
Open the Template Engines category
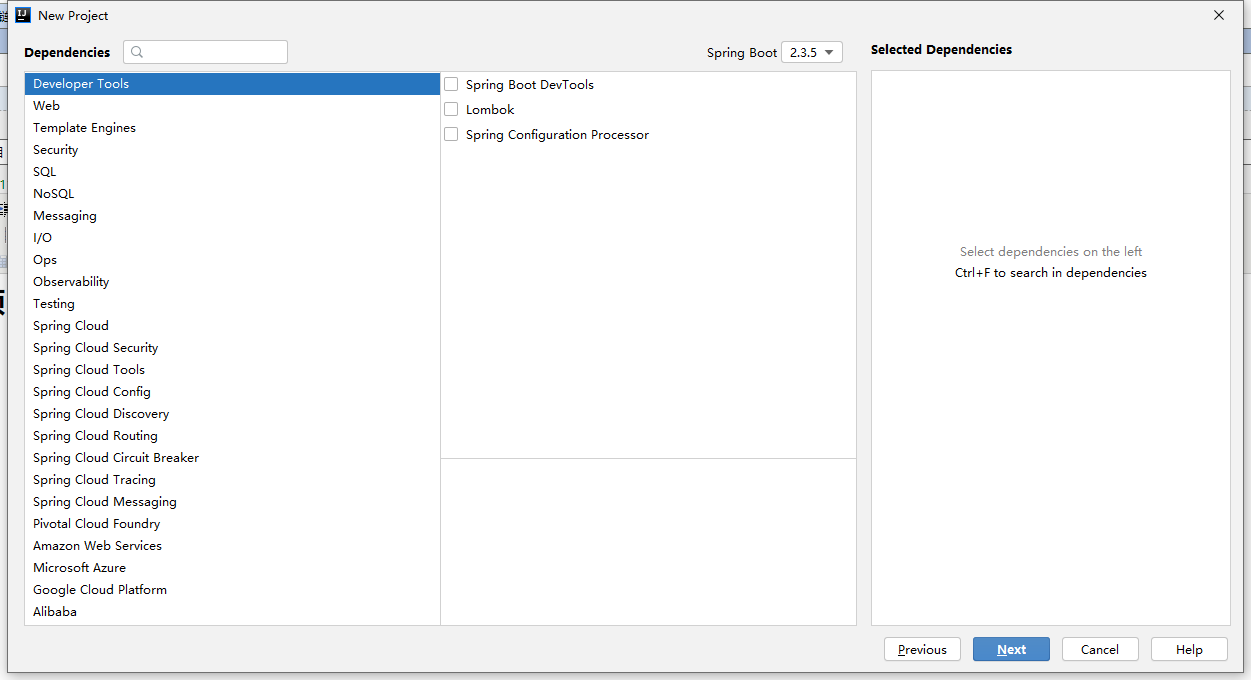coord(232,128)
